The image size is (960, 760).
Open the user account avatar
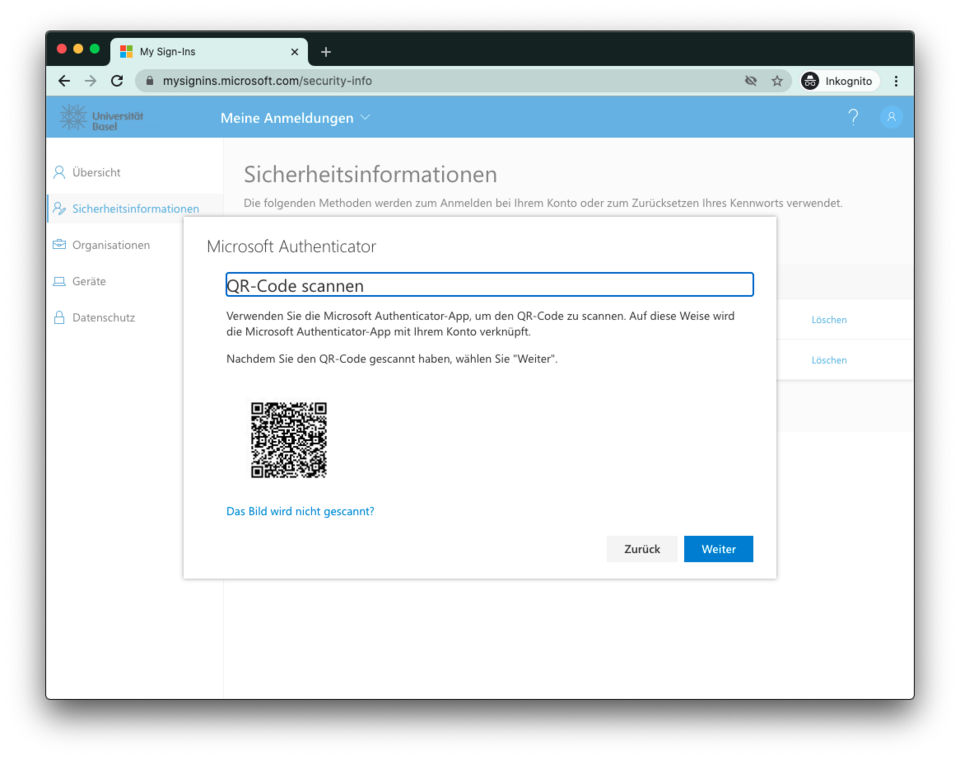point(890,117)
